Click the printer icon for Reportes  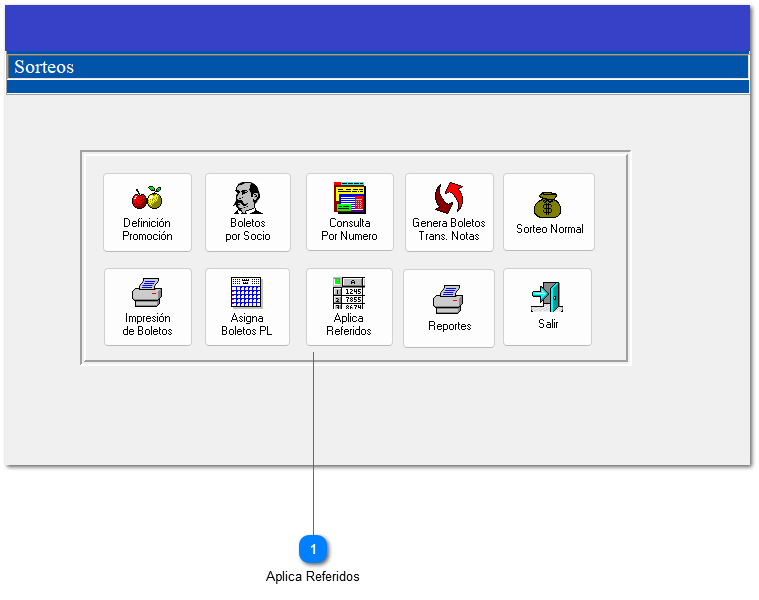click(449, 298)
